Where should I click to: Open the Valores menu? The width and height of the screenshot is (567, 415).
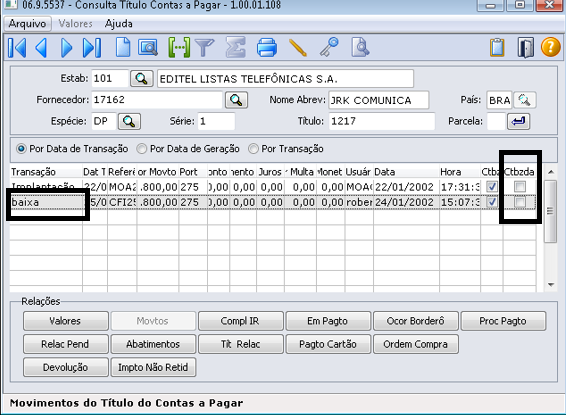[x=75, y=24]
